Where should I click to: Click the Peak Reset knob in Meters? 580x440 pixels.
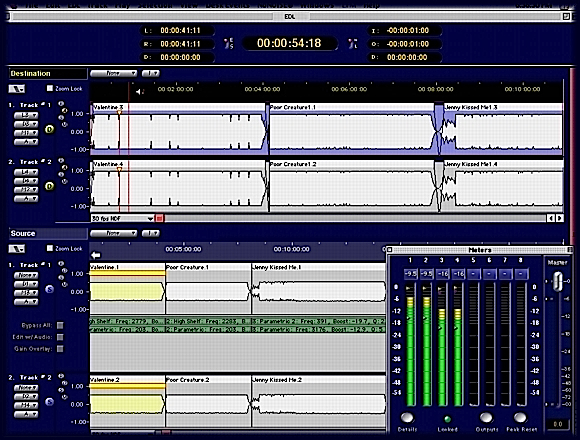pyautogui.click(x=520, y=417)
